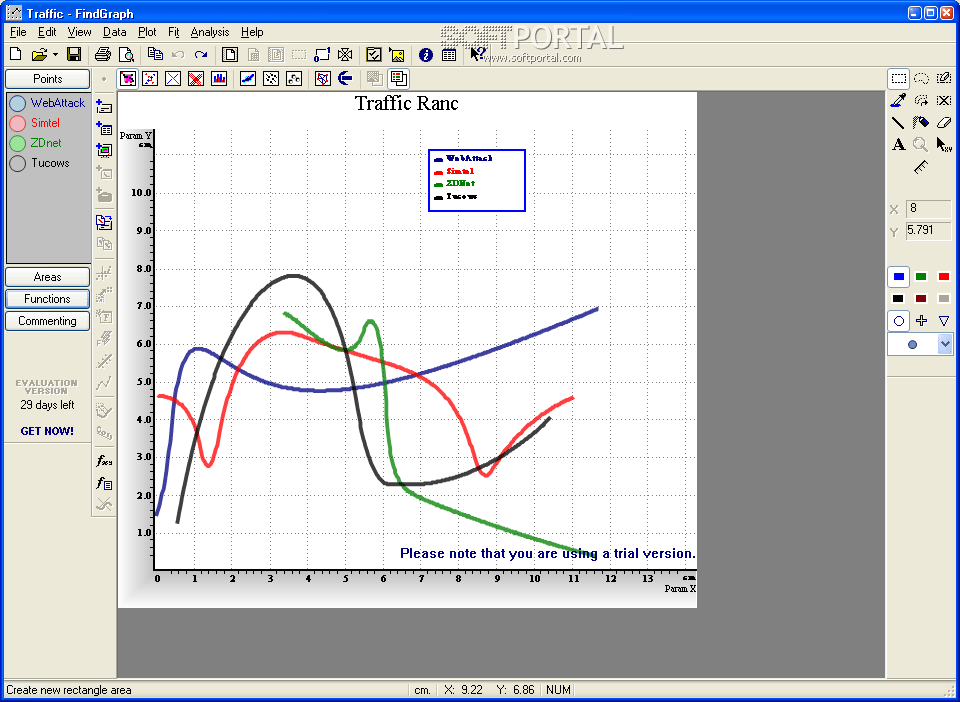The width and height of the screenshot is (960, 702).
Task: Toggle the first scatter plot view button
Action: 127,78
